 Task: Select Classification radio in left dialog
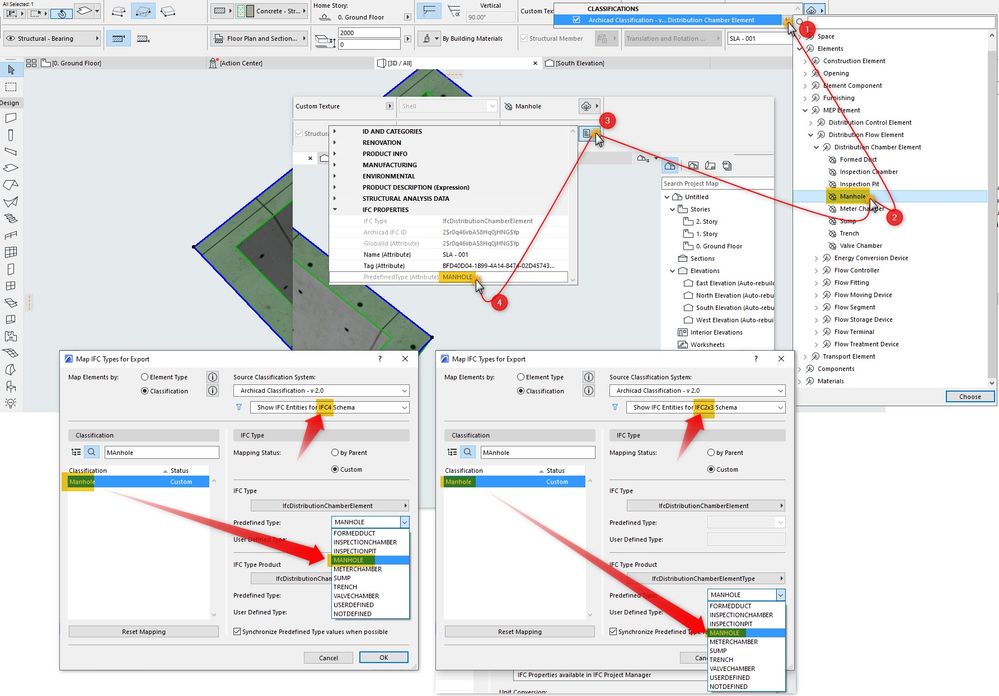tap(145, 391)
